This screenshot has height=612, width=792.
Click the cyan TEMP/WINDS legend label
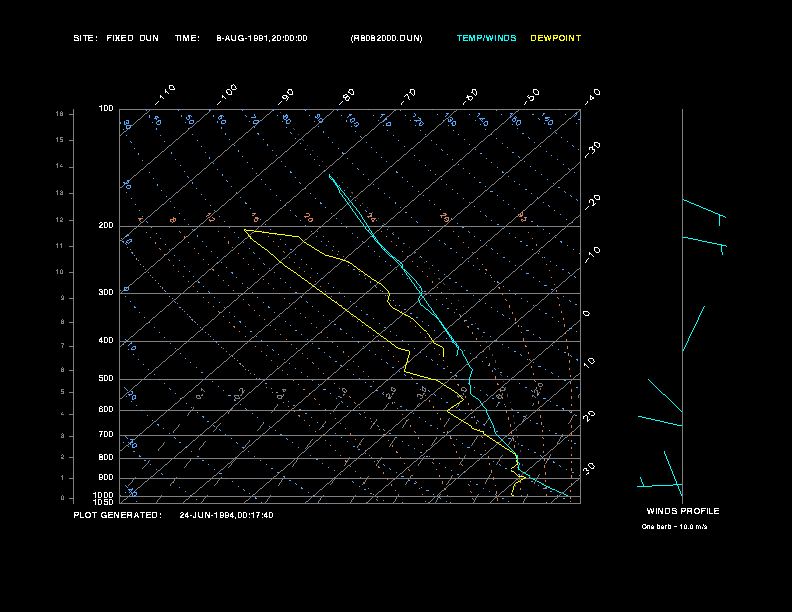(x=486, y=38)
